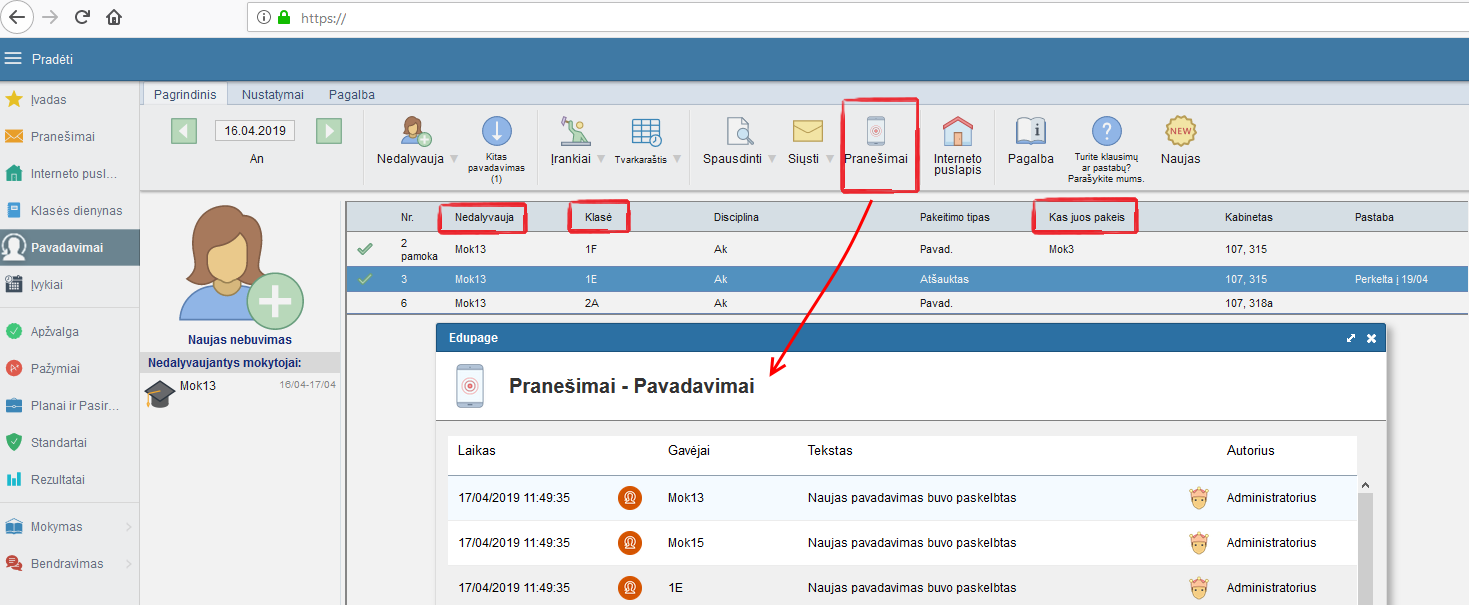Switch to the Nustatymai tab
The image size is (1469, 607).
(272, 94)
